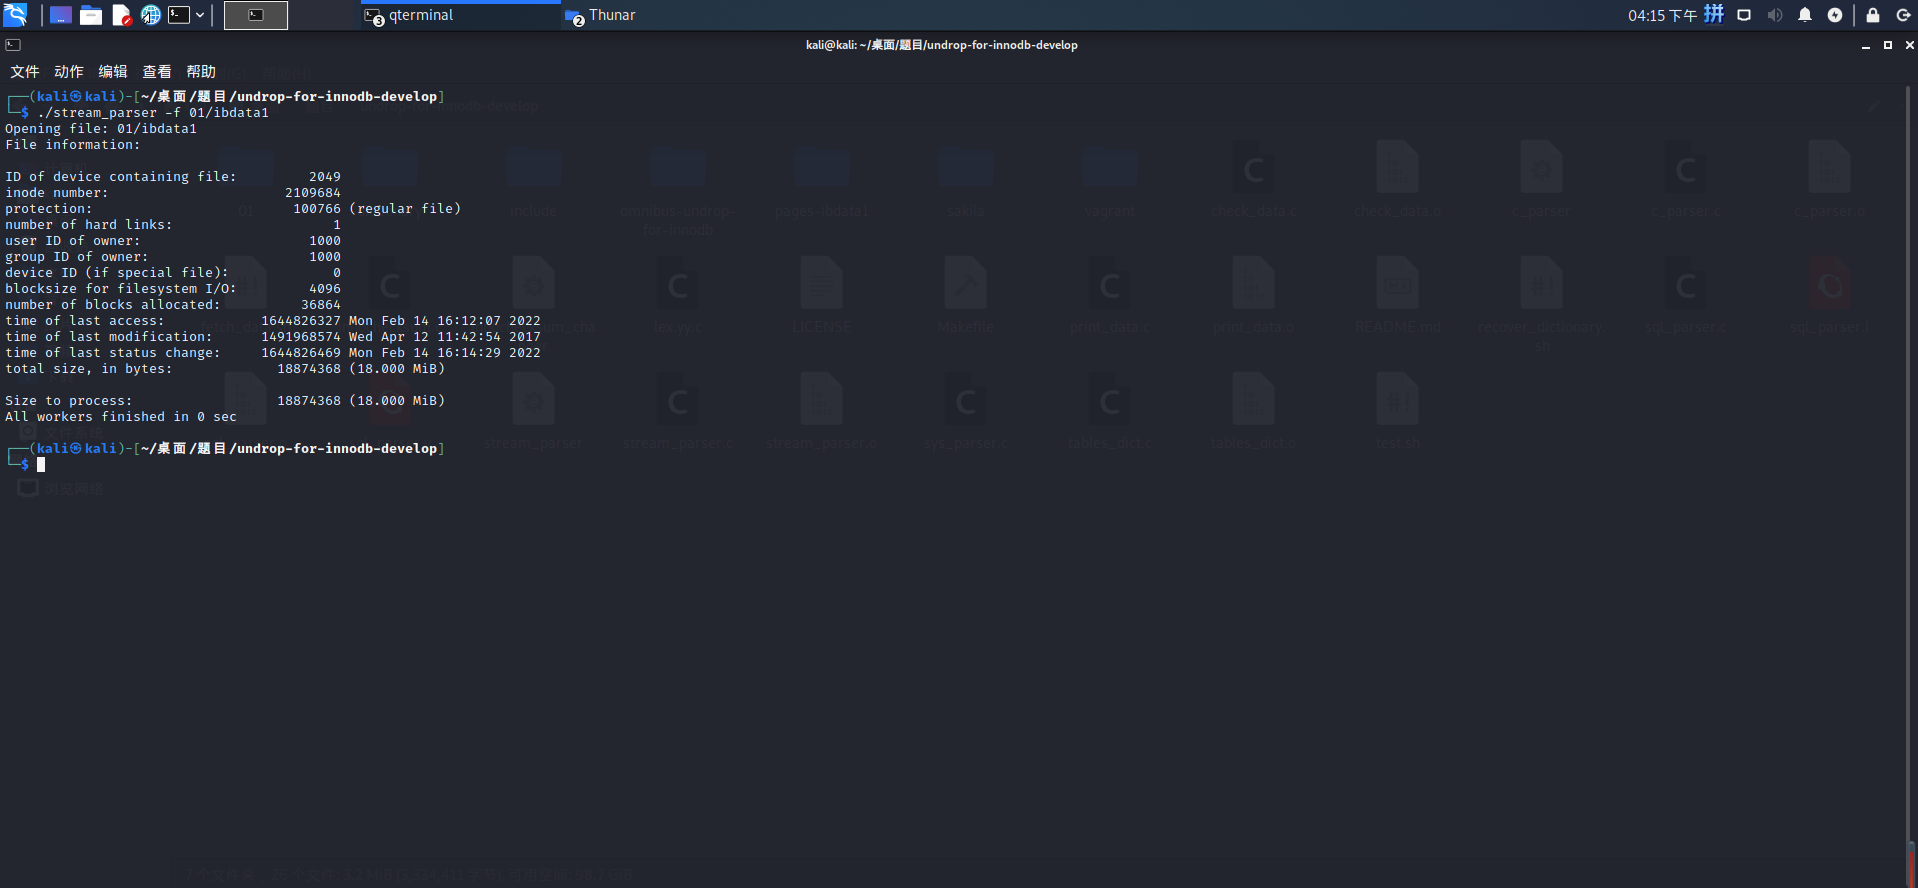Open the Kali applications menu
This screenshot has height=888, width=1918.
pos(15,15)
